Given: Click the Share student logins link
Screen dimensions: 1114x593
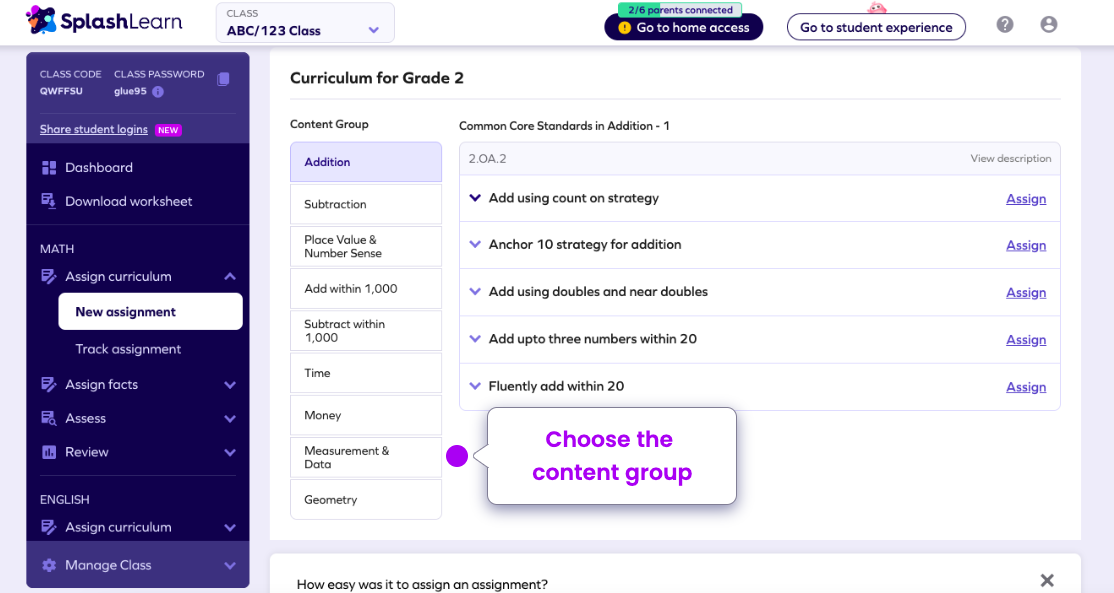Looking at the screenshot, I should click(x=94, y=129).
